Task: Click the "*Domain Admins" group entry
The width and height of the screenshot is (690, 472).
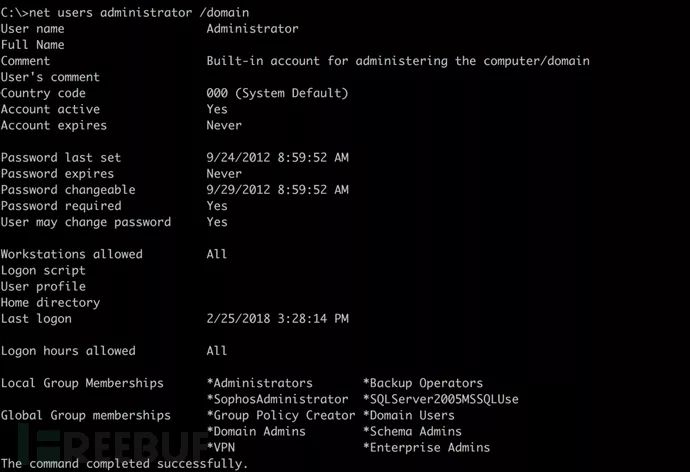Action: 256,431
